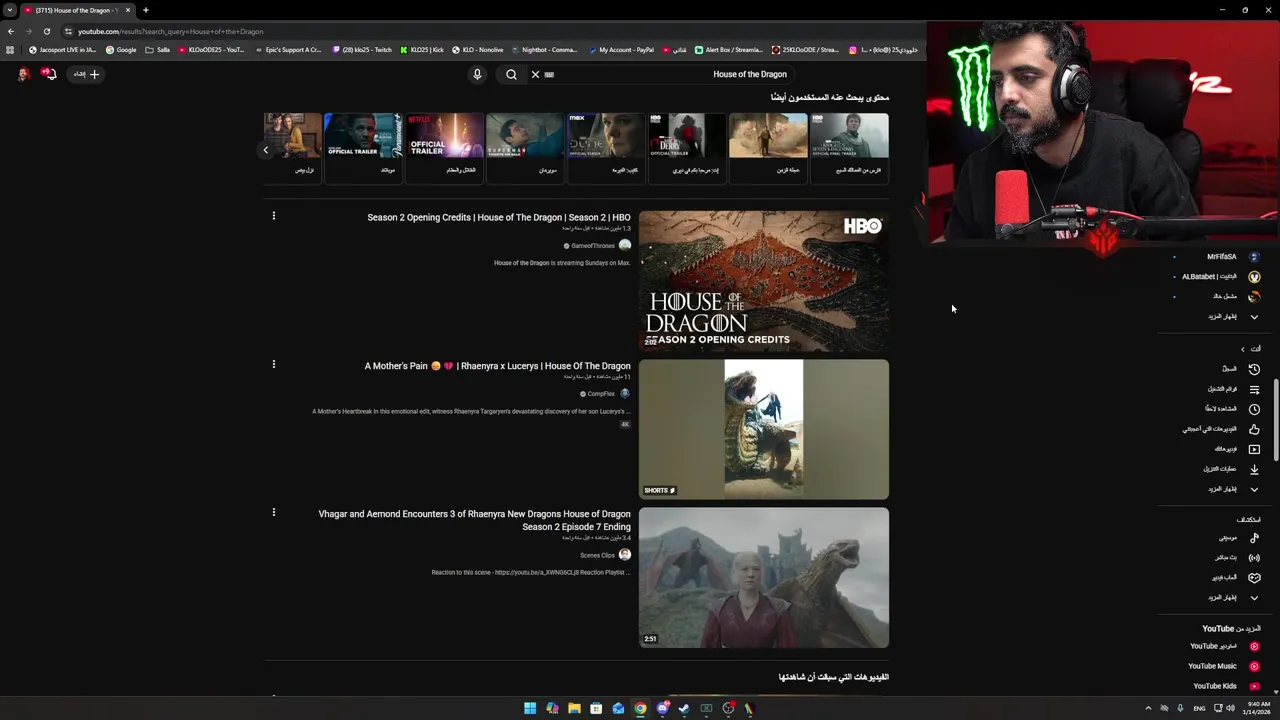Open the Music explore icon
1280x720 pixels.
click(1254, 538)
